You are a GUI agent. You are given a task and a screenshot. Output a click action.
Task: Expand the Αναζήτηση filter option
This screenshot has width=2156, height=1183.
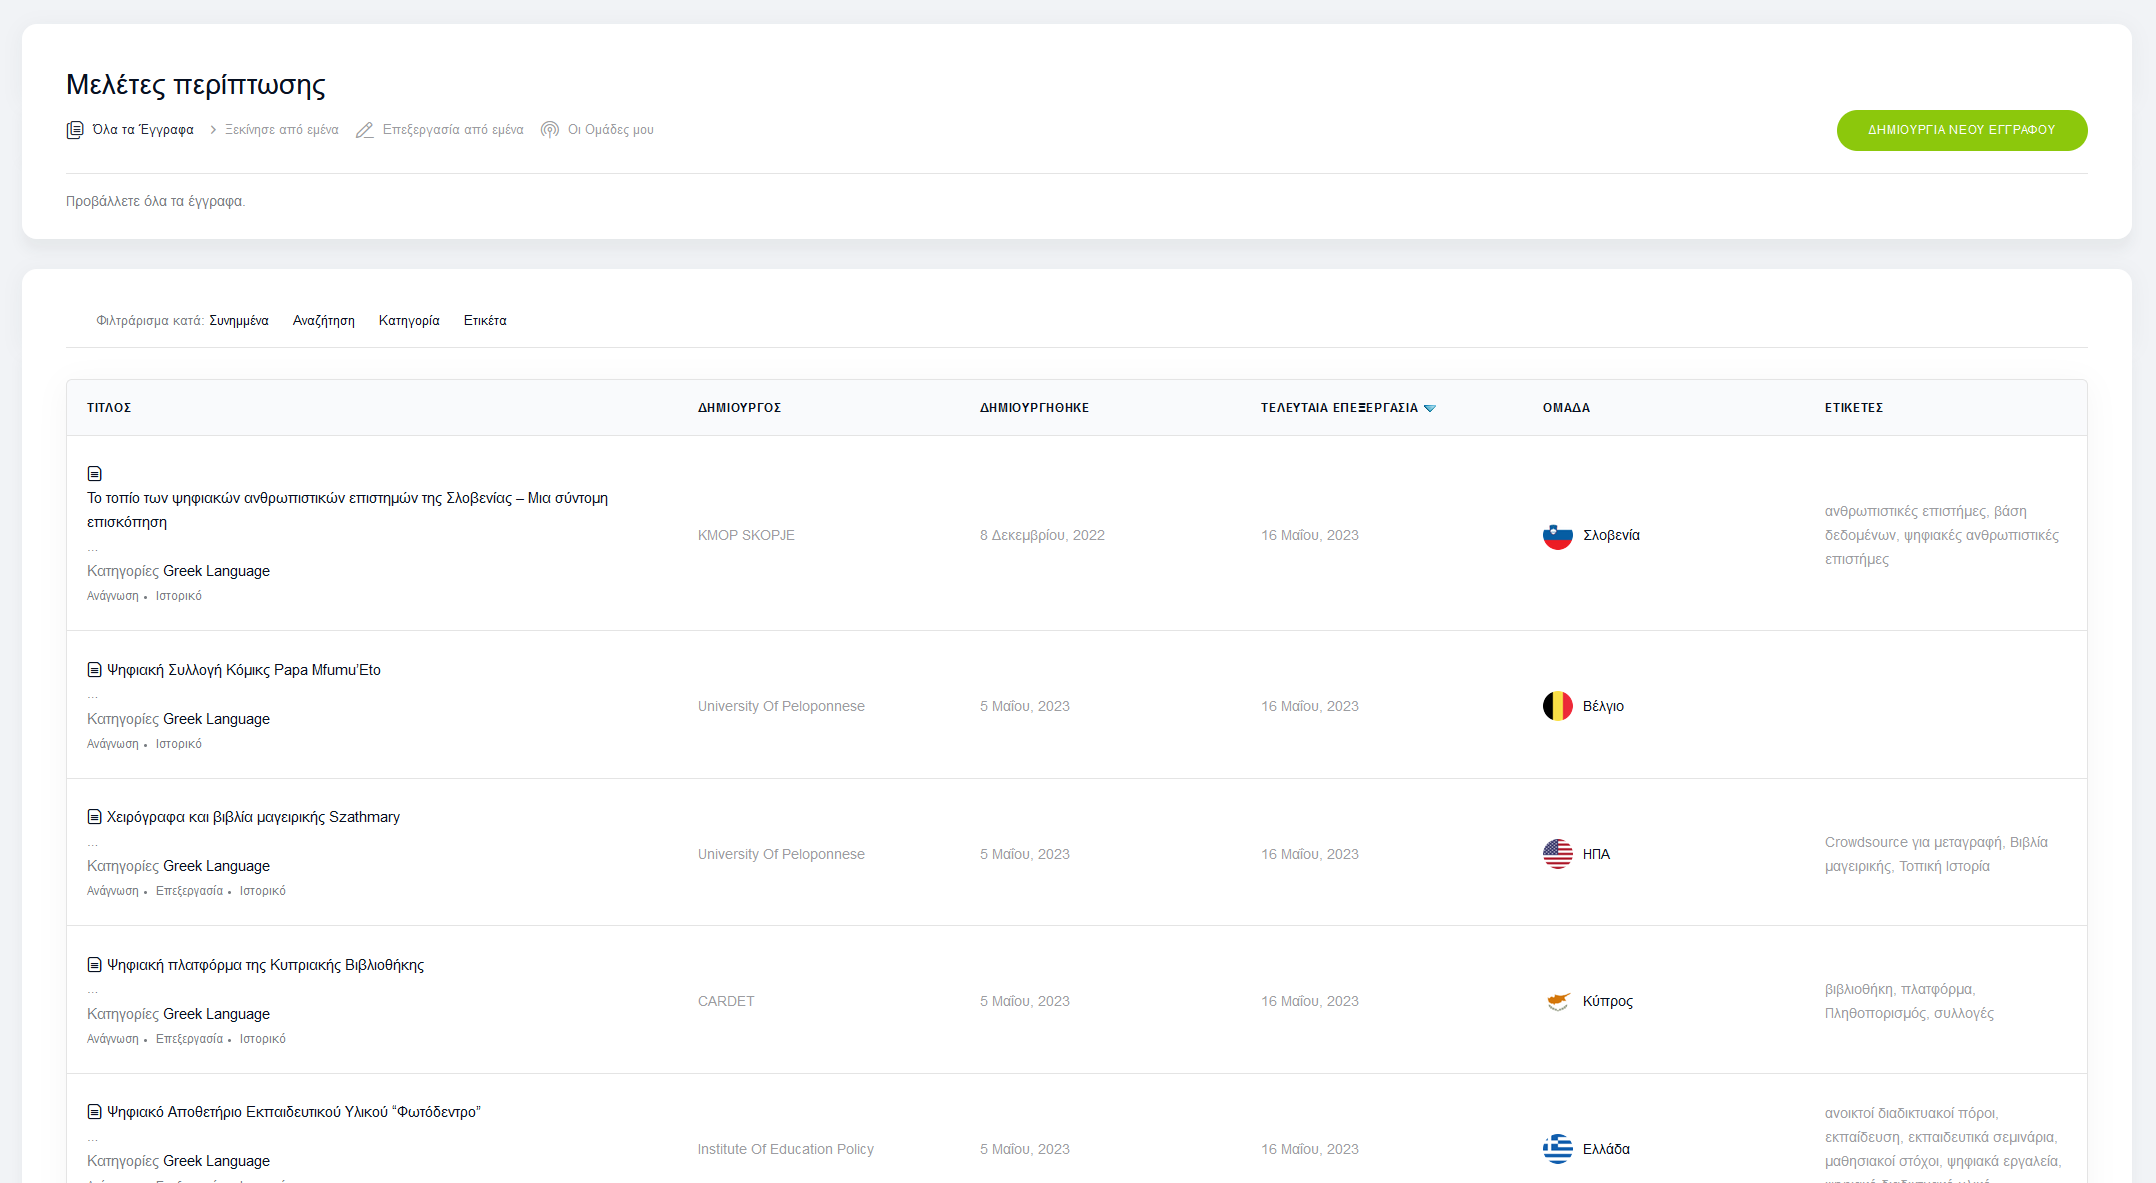click(x=323, y=321)
